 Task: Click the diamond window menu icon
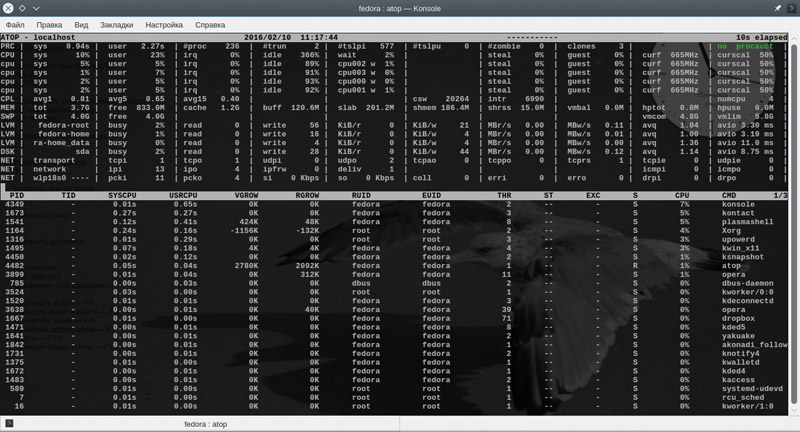(22, 8)
